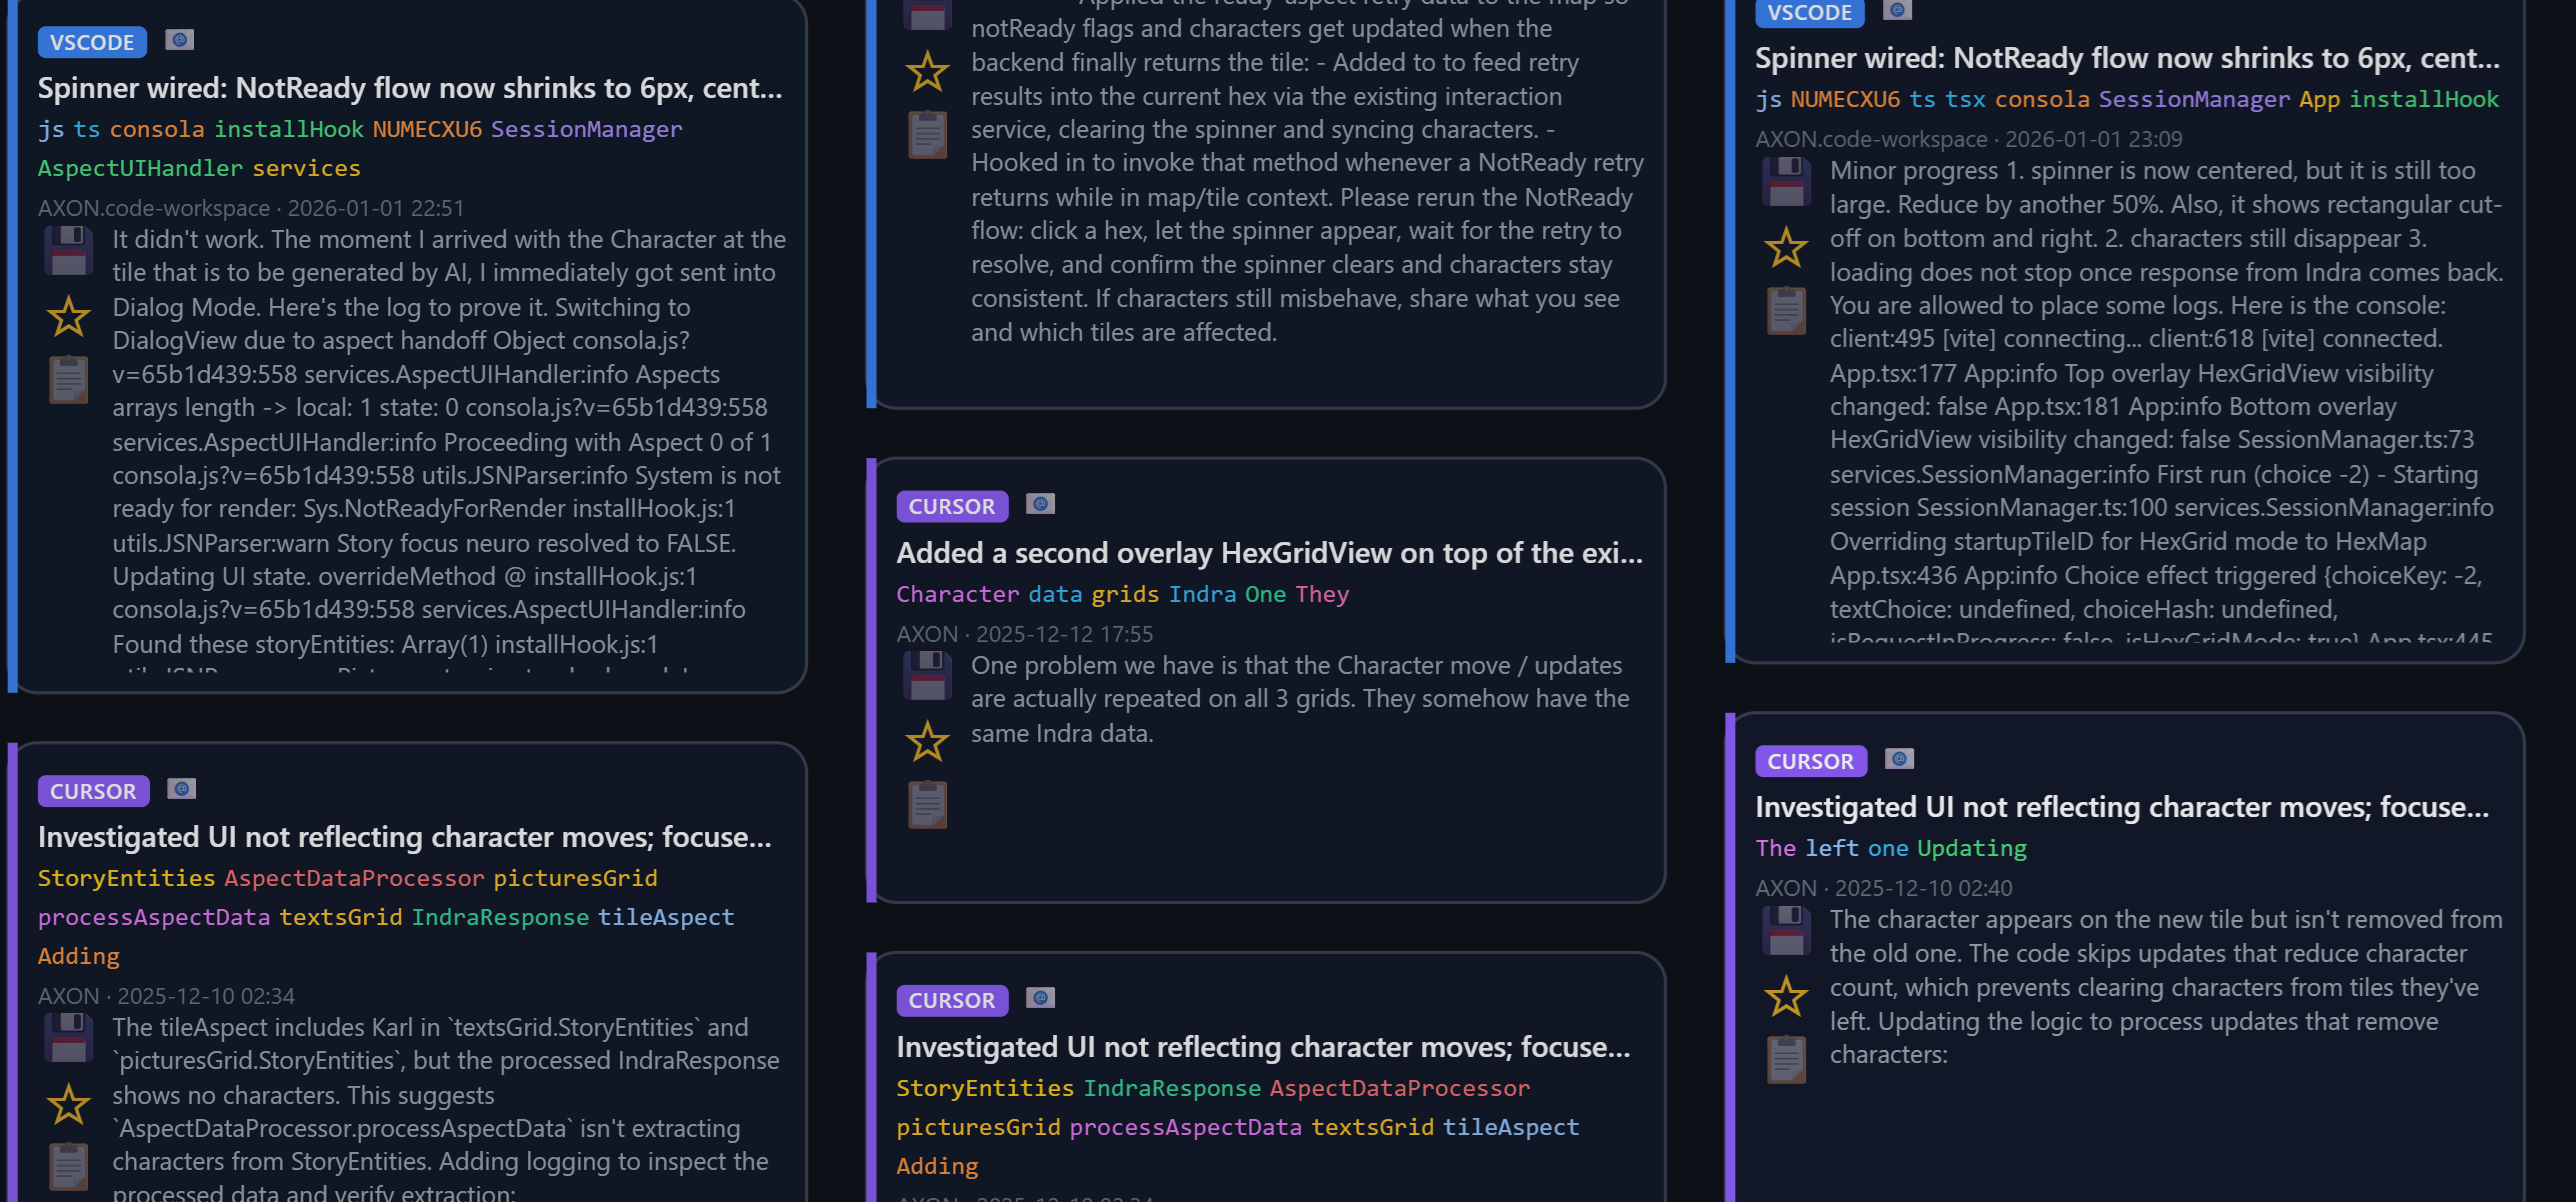Open the envelope icon on the bottom-left Cursor card
This screenshot has width=2576, height=1202.
coord(180,790)
